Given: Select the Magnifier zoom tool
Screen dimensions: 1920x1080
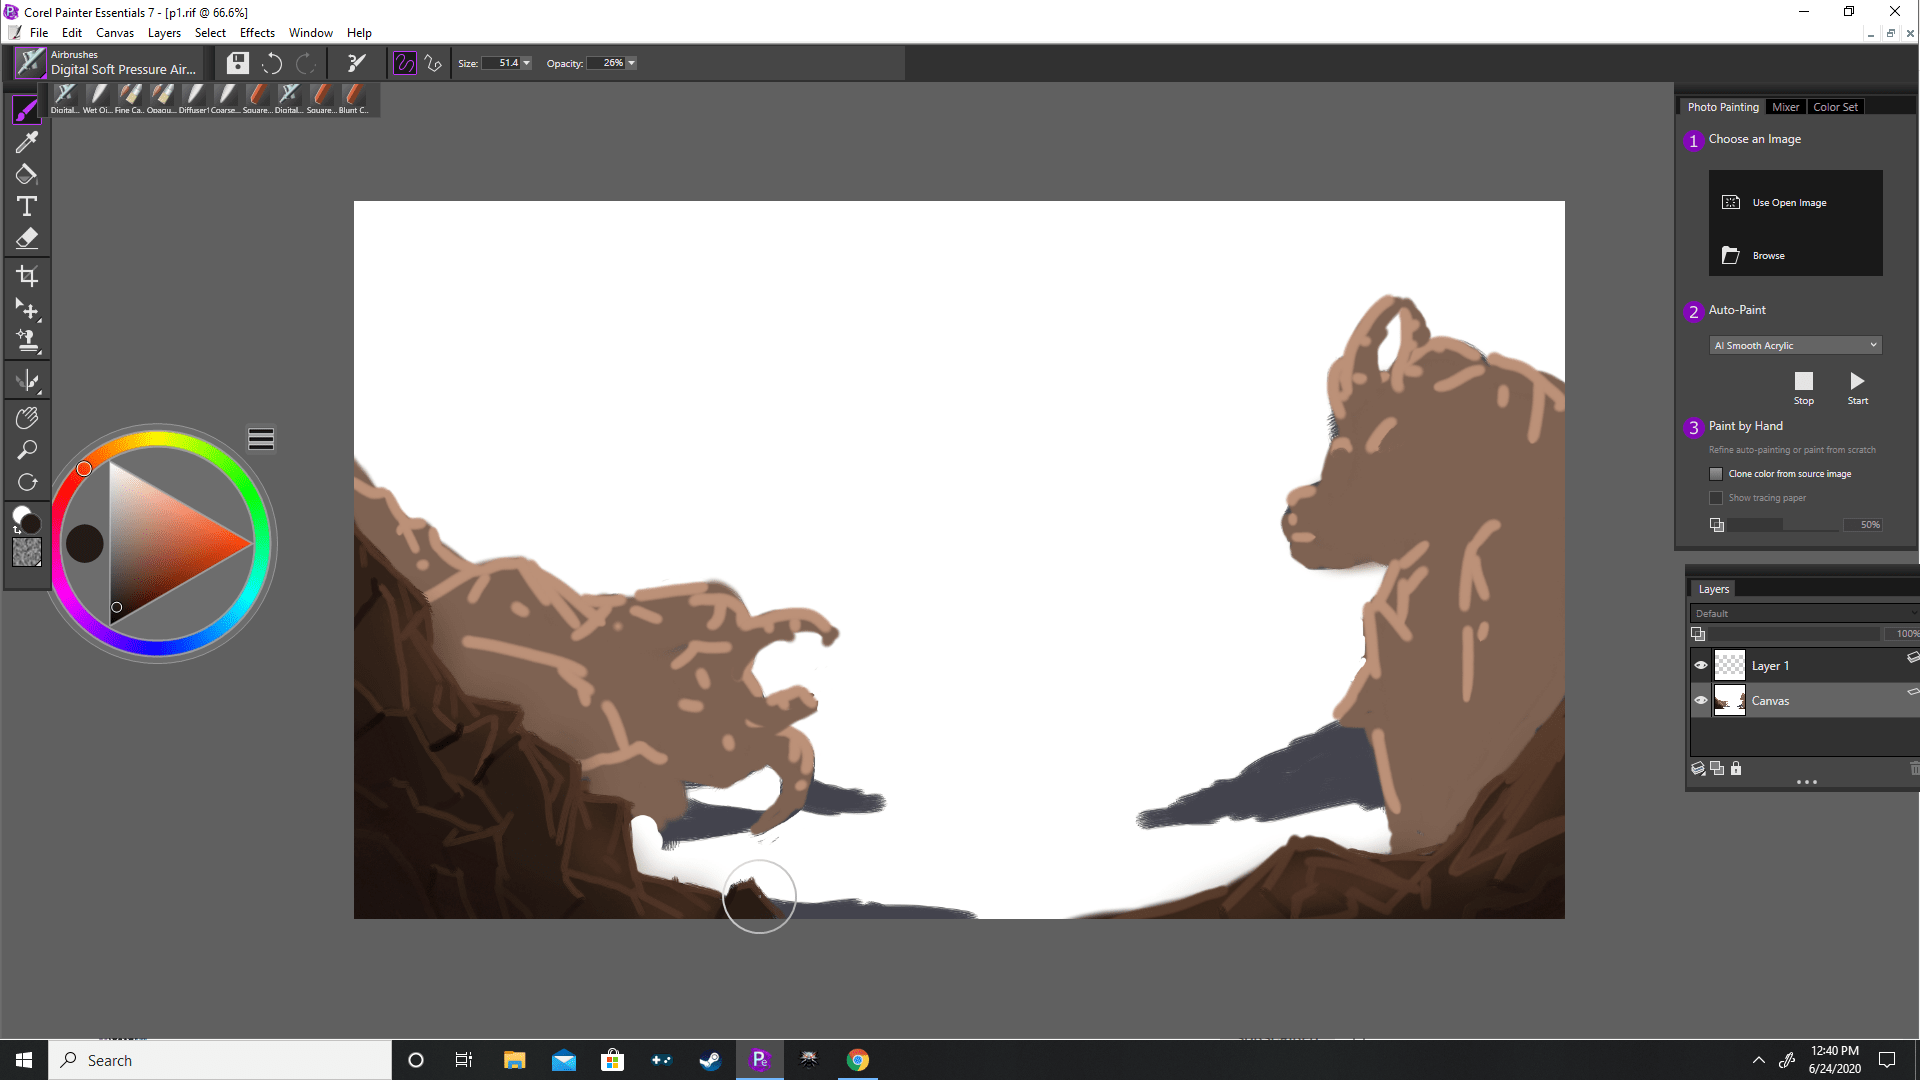Looking at the screenshot, I should point(27,450).
